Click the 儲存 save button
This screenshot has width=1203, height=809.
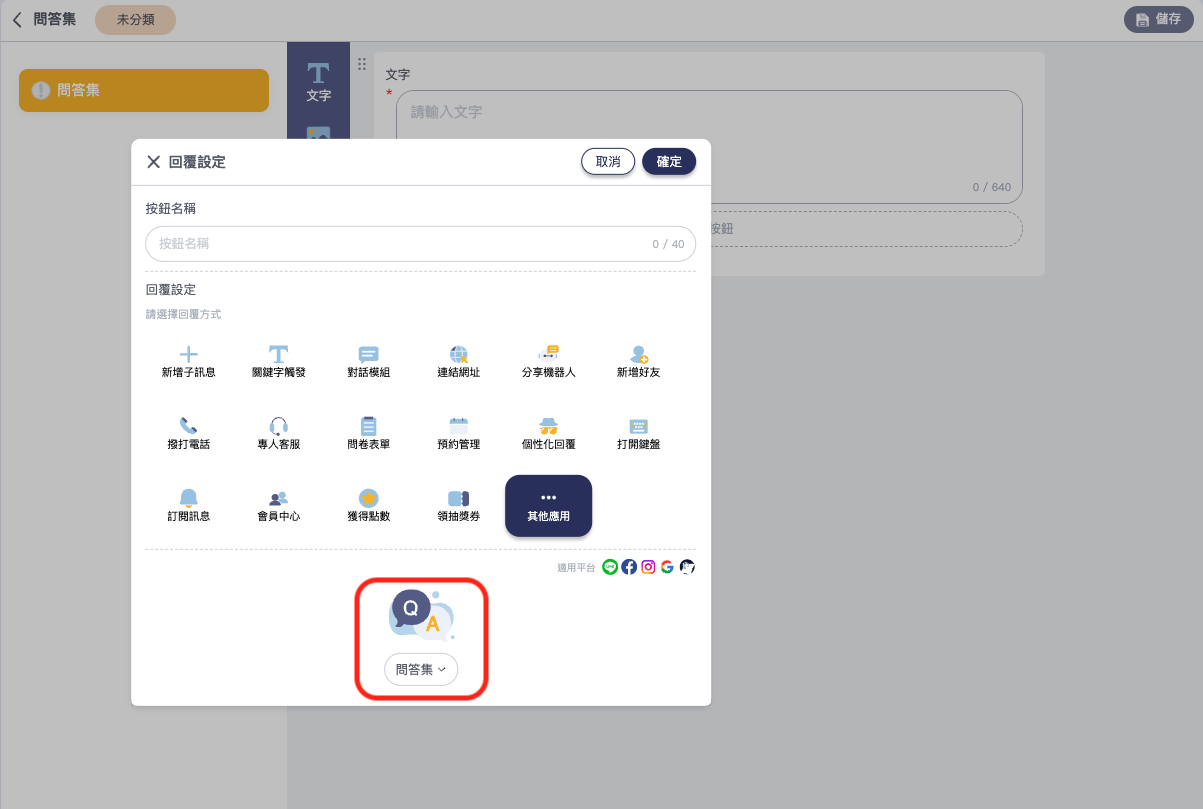tap(1158, 19)
